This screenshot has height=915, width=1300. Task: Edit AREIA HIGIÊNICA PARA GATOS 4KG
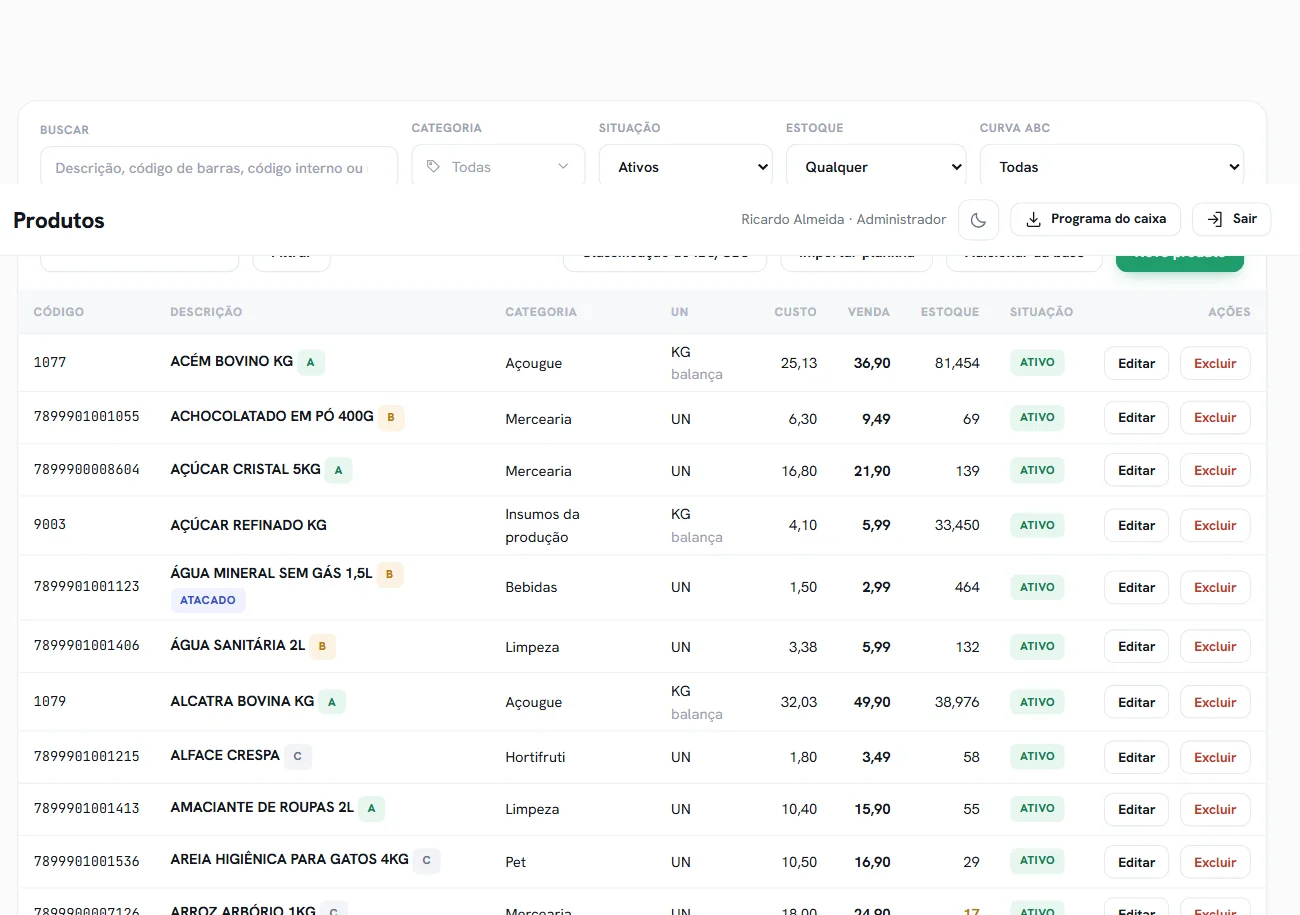(x=1136, y=862)
